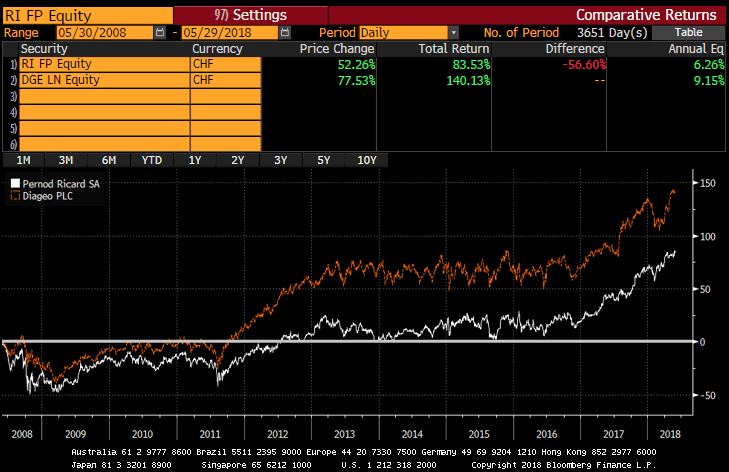729x472 pixels.
Task: Open the 97) Settings menu
Action: click(251, 15)
